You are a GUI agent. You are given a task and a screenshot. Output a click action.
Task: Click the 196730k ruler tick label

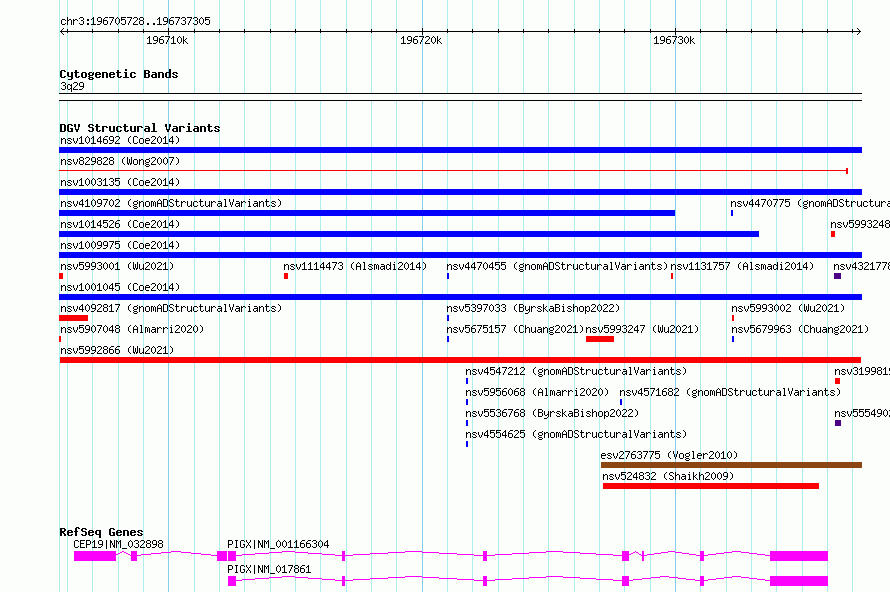[x=674, y=40]
